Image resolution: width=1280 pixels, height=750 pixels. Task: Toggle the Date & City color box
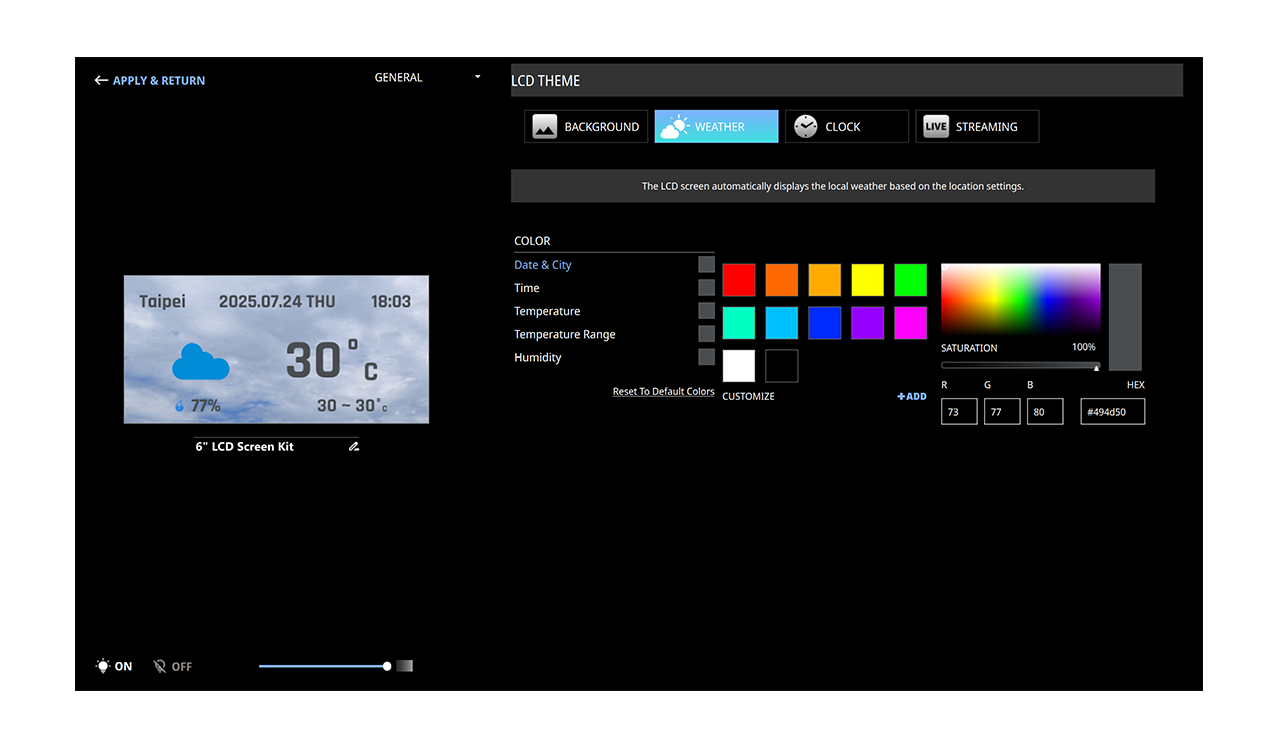click(706, 265)
